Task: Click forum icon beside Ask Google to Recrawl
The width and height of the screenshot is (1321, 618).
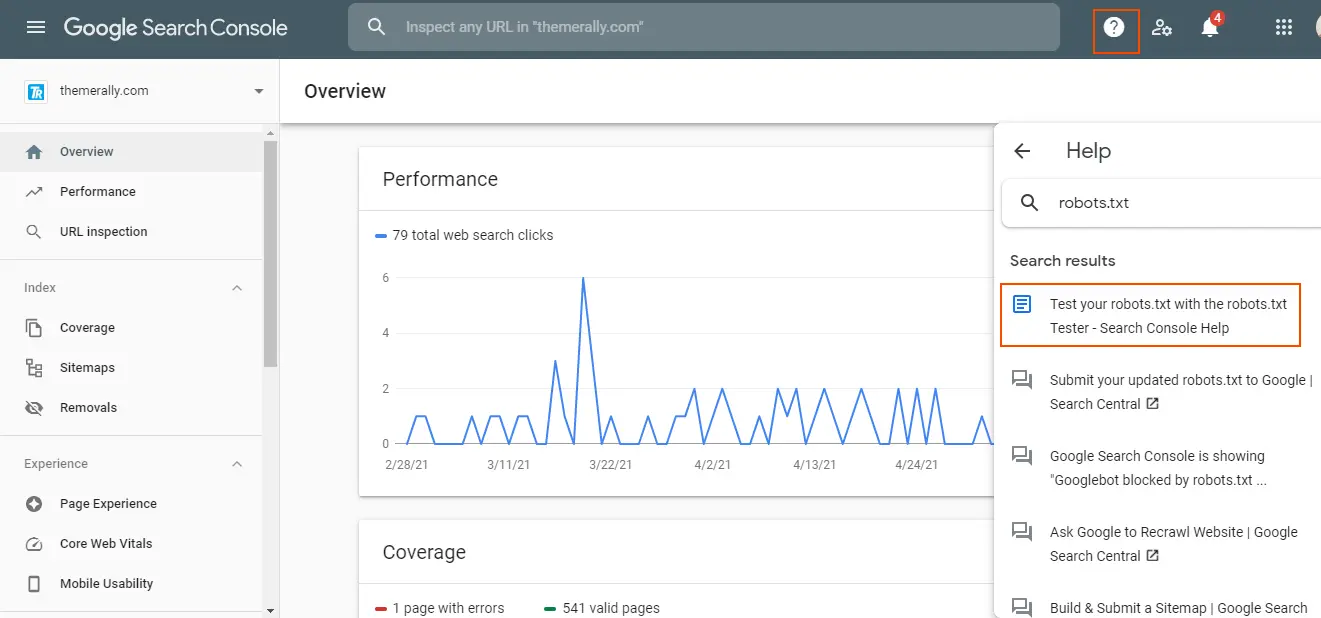Action: (x=1021, y=532)
